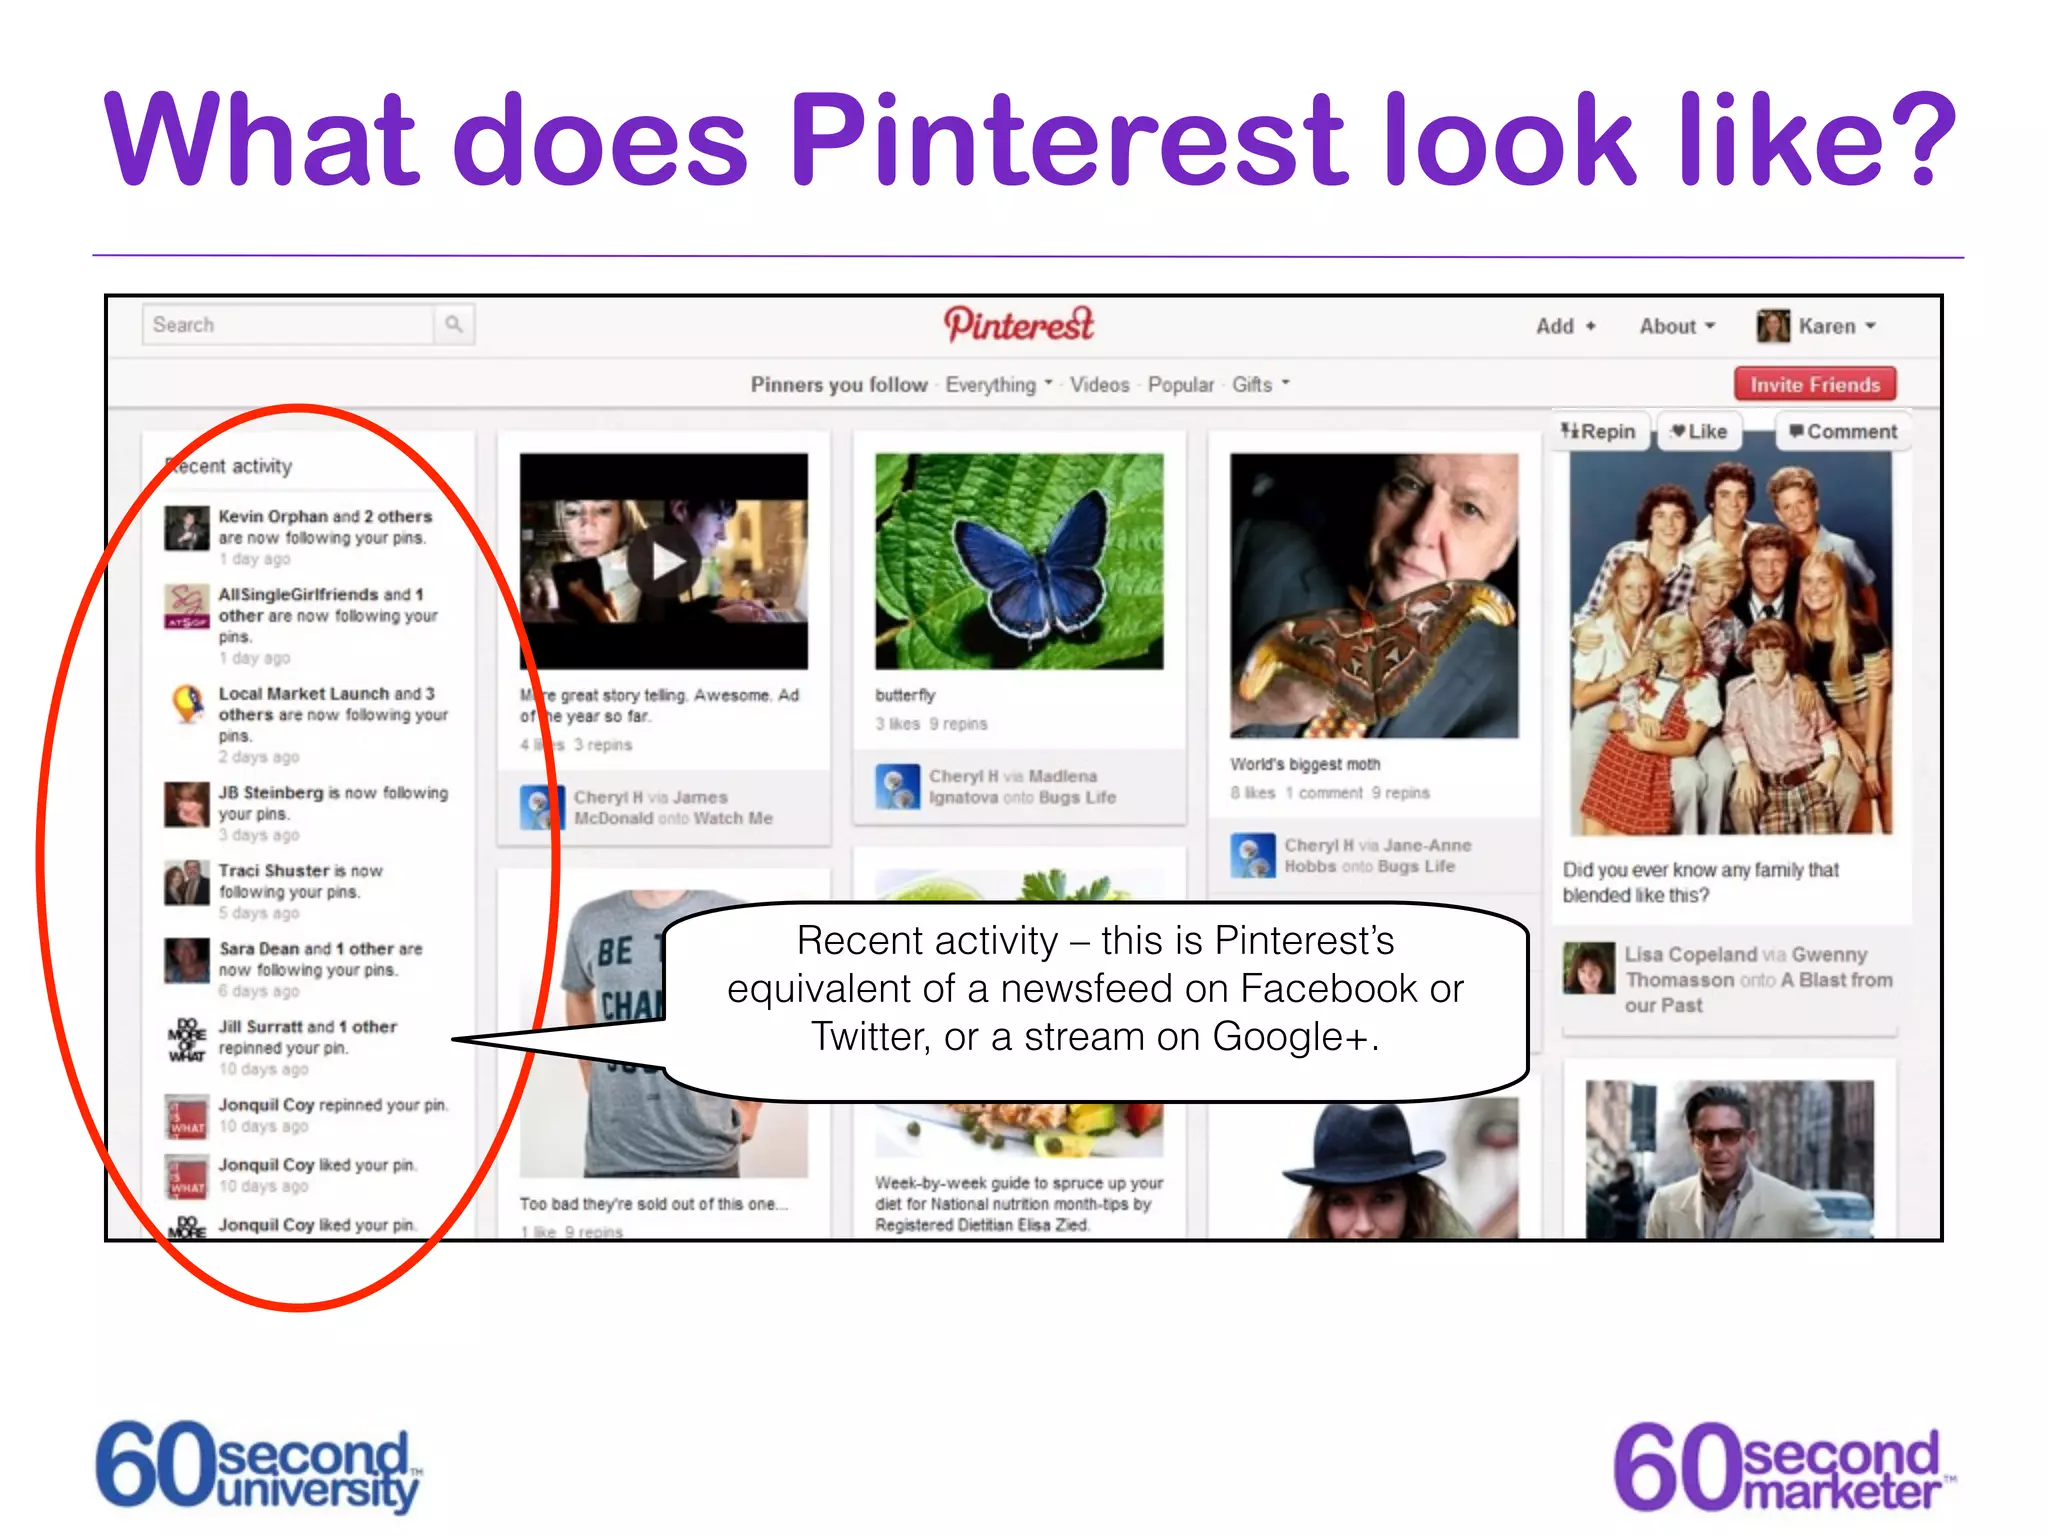Click Cheryl H avatar under video pin

542,807
